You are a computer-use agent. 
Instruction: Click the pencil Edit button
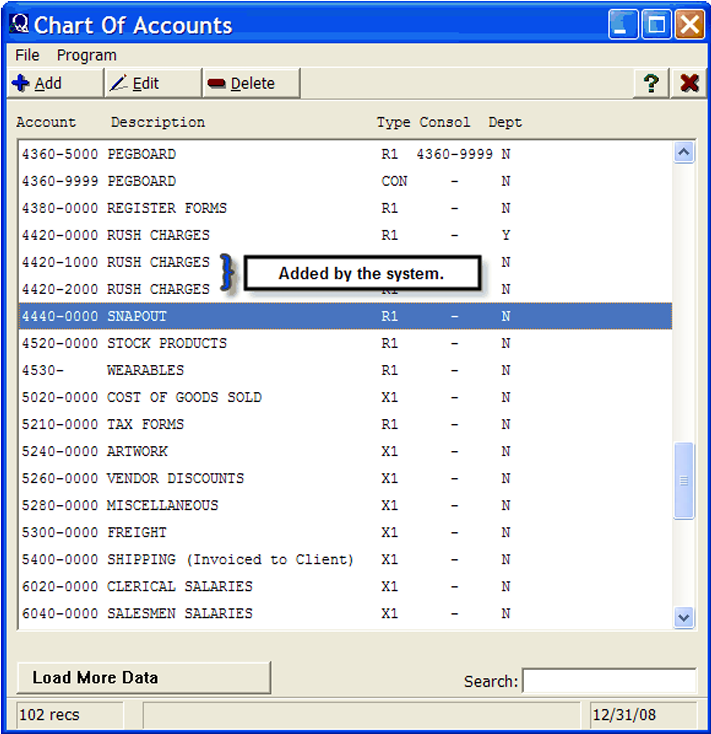click(x=153, y=83)
